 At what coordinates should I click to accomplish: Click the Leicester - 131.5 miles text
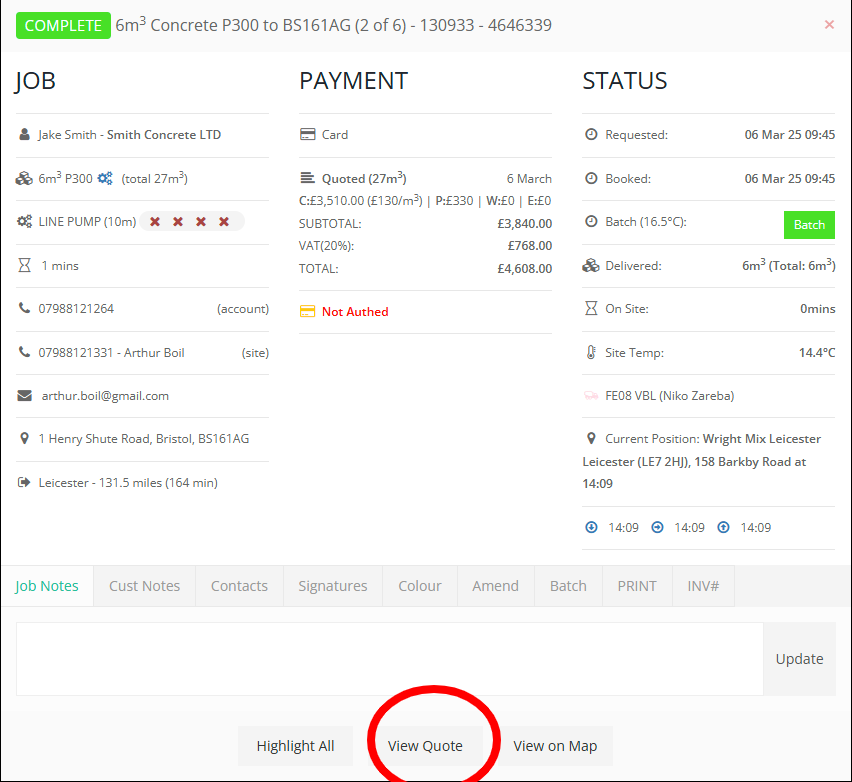128,483
